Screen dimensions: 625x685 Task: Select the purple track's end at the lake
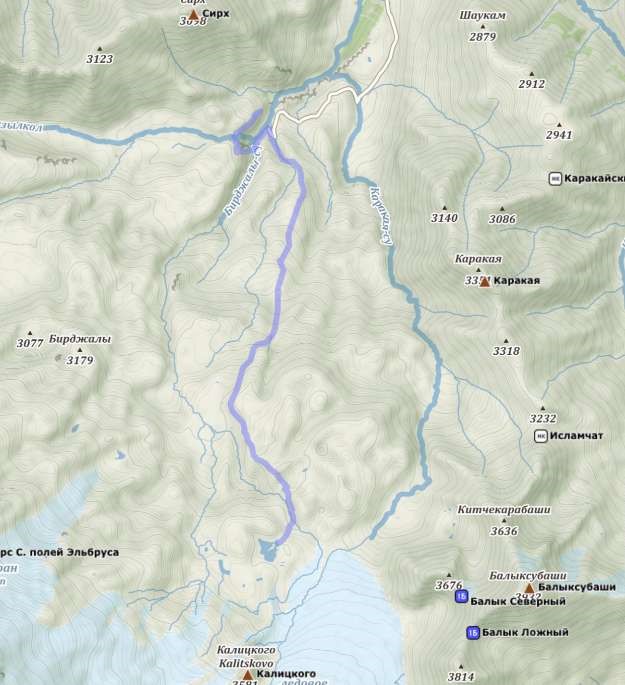point(277,543)
